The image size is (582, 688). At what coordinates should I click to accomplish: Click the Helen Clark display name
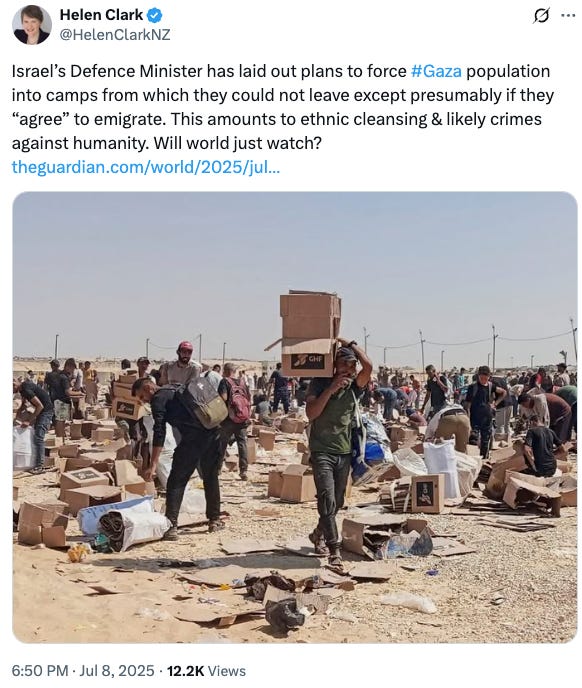click(101, 15)
